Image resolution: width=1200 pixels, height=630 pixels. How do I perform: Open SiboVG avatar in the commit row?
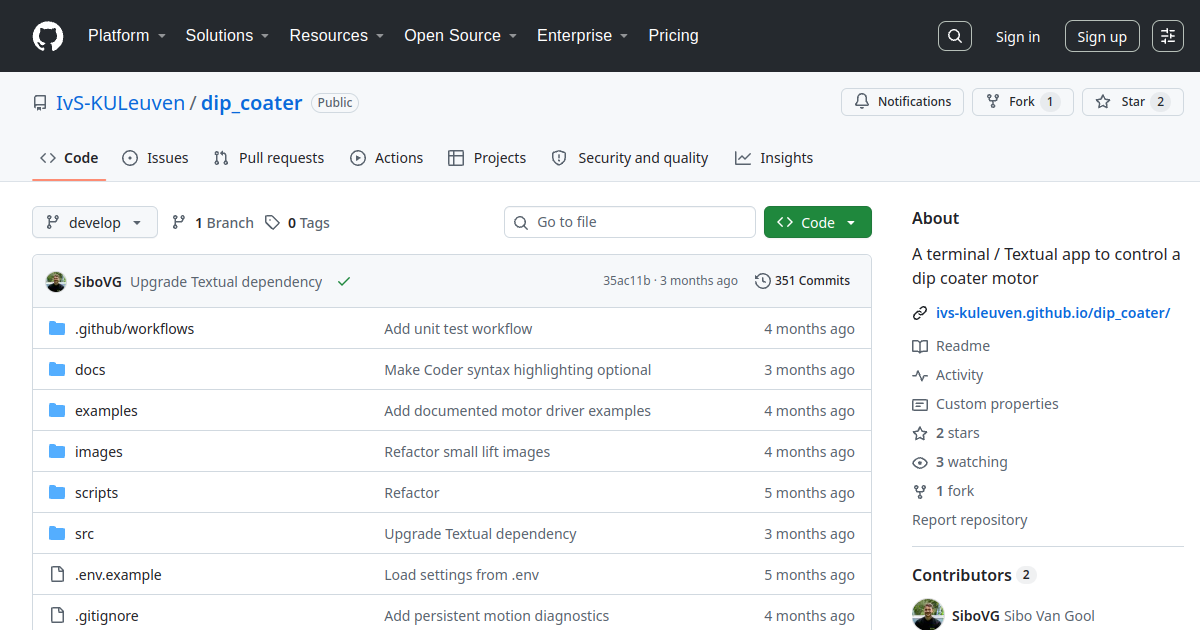56,282
